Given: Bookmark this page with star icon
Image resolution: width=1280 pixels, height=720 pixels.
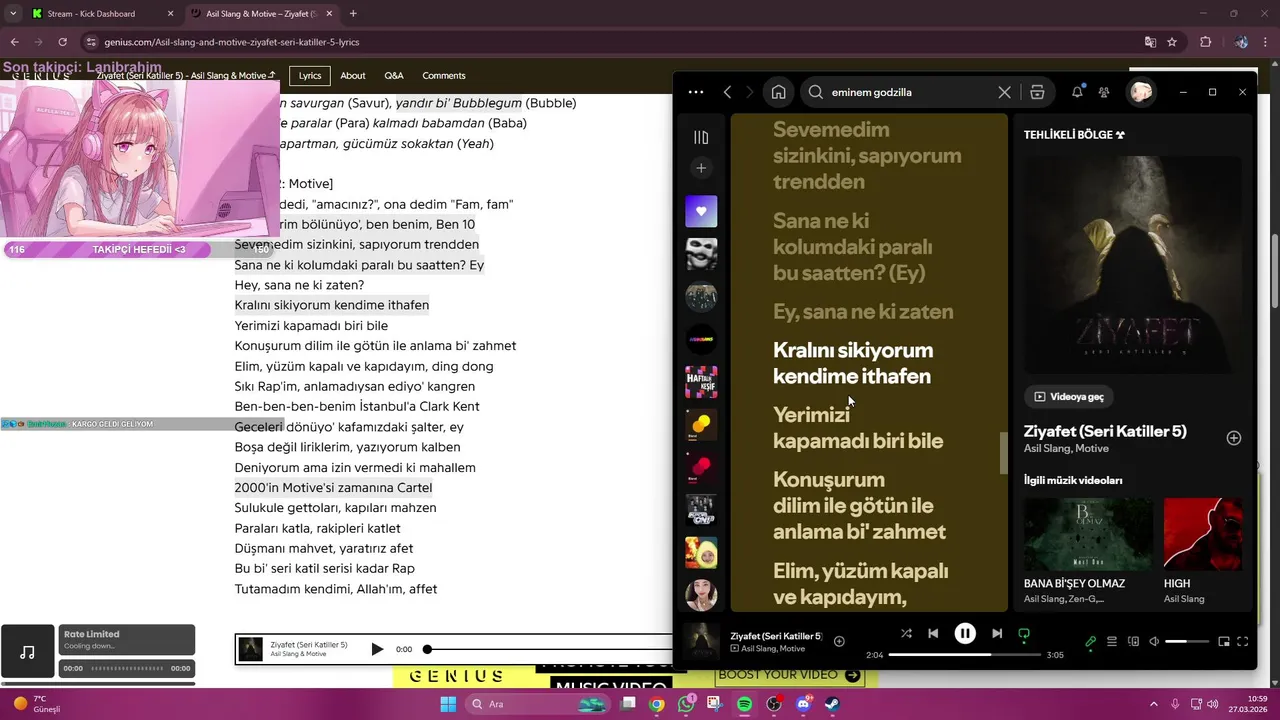Looking at the screenshot, I should point(1172,42).
